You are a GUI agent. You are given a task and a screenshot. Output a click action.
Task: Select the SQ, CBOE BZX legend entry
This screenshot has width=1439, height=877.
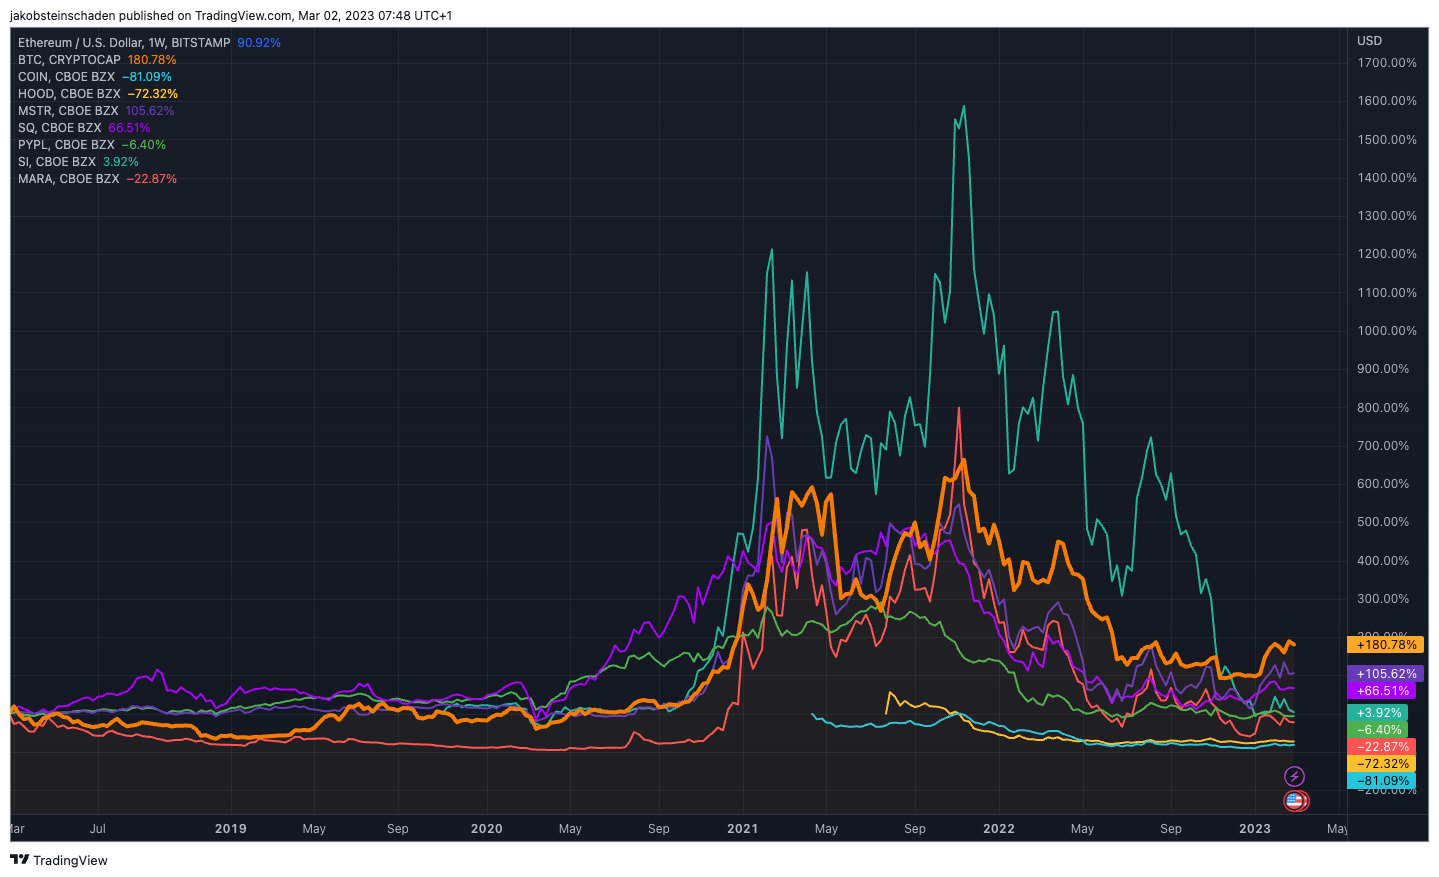click(x=84, y=128)
